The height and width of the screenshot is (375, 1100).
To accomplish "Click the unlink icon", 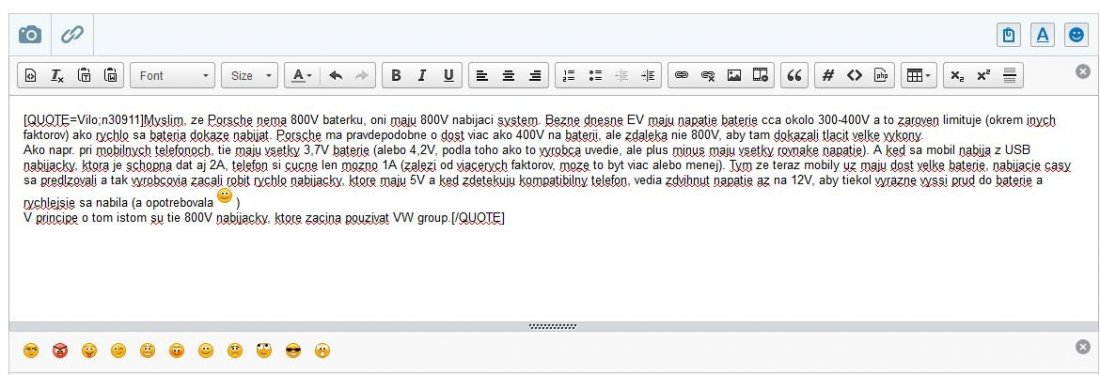I will coord(708,76).
